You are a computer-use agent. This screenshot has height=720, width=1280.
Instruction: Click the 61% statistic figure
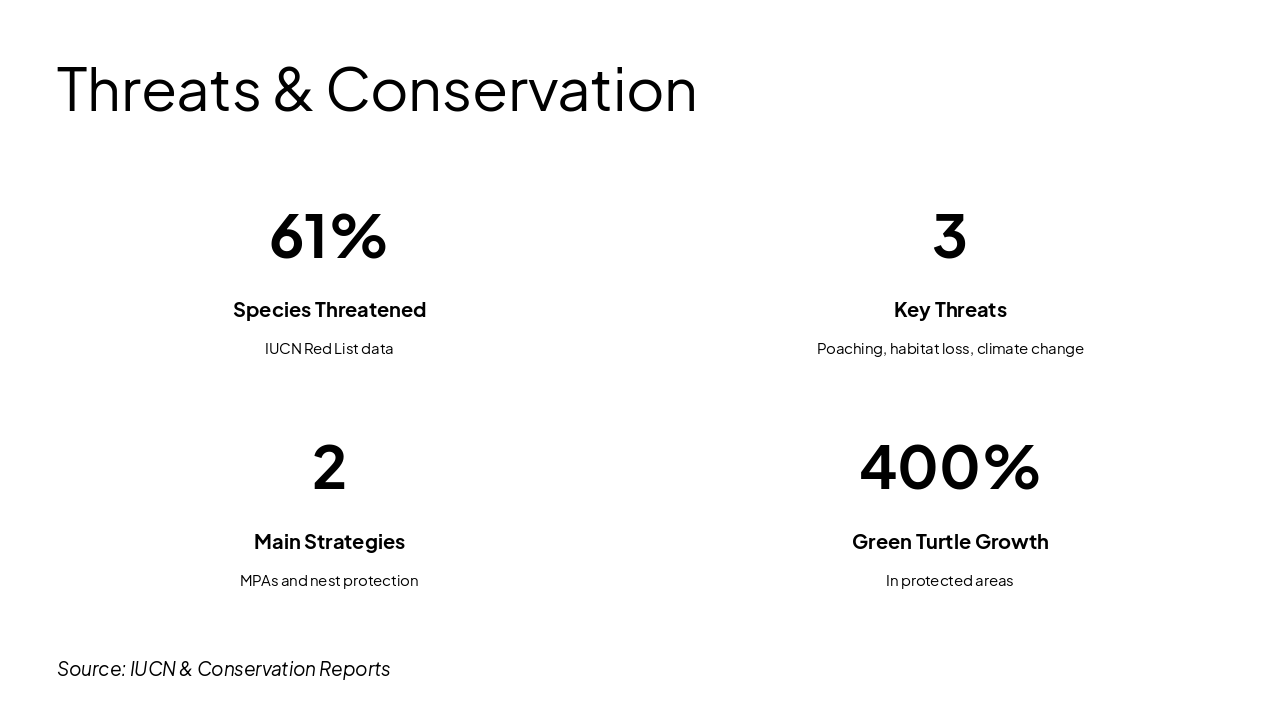pos(328,237)
